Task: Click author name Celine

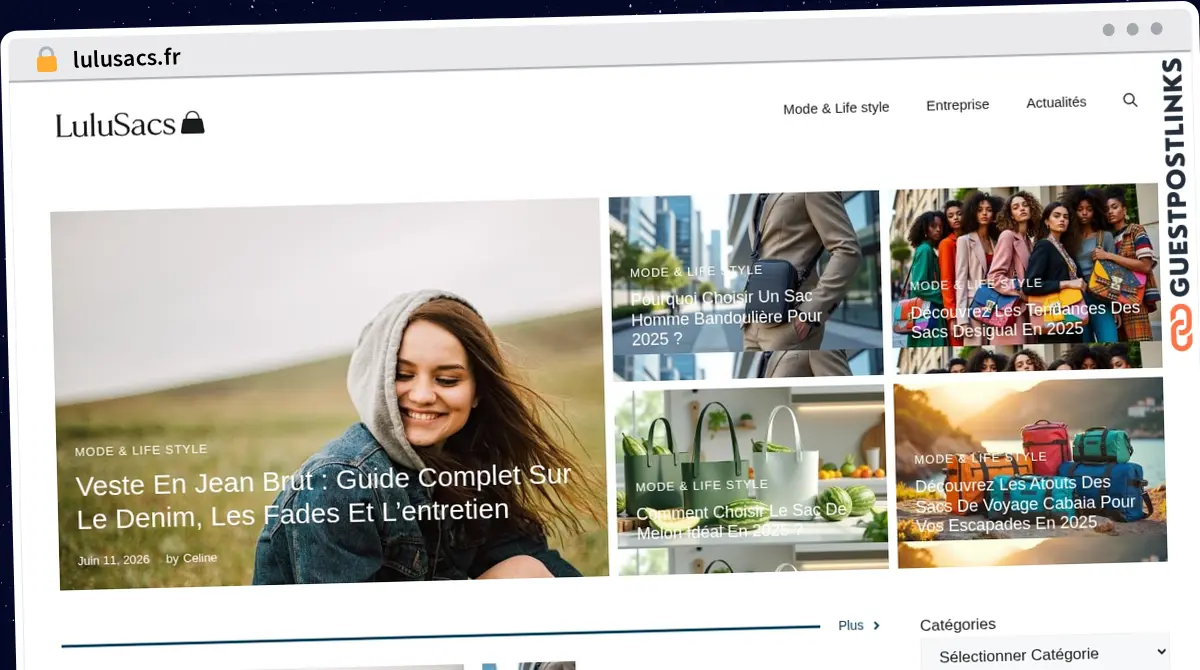Action: tap(200, 558)
